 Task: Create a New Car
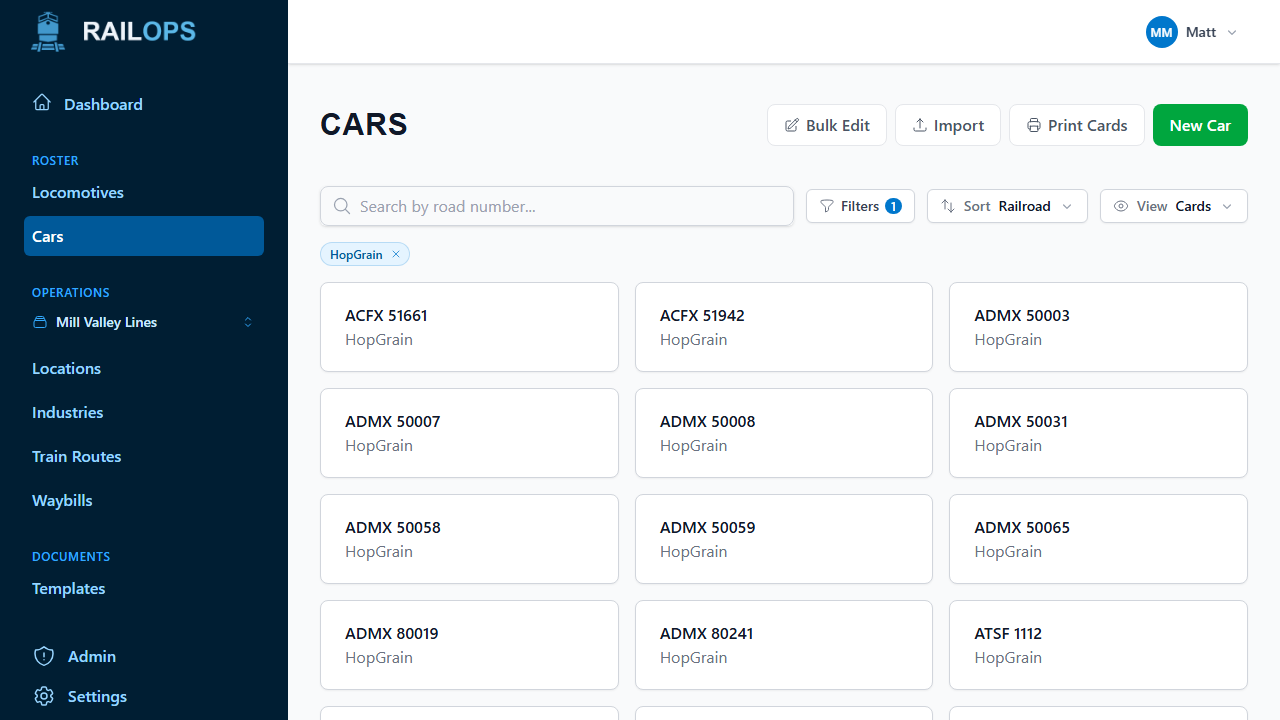click(1200, 125)
